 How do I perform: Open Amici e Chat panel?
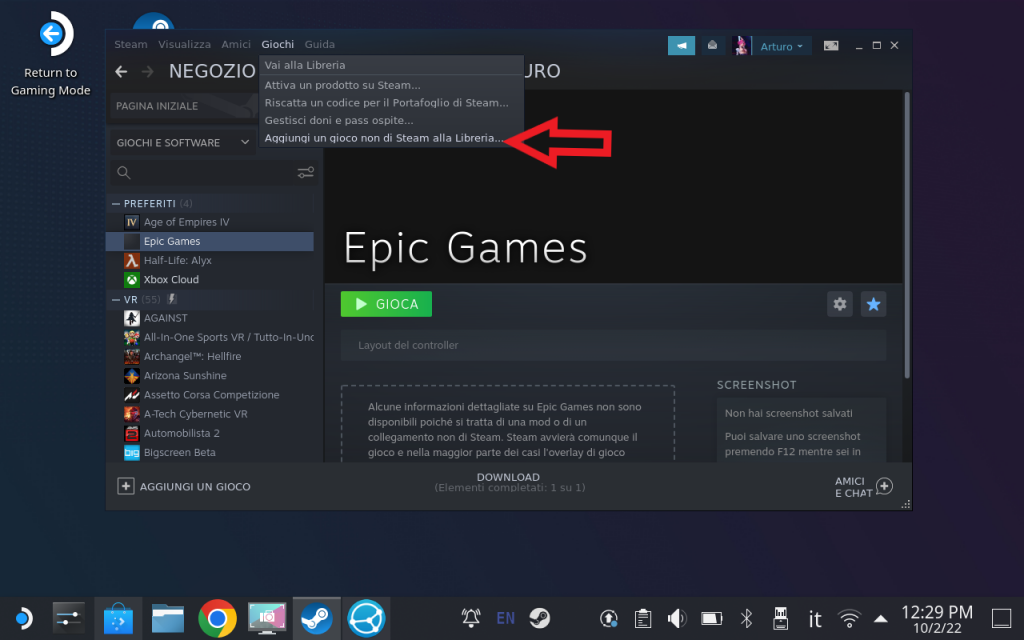[863, 487]
